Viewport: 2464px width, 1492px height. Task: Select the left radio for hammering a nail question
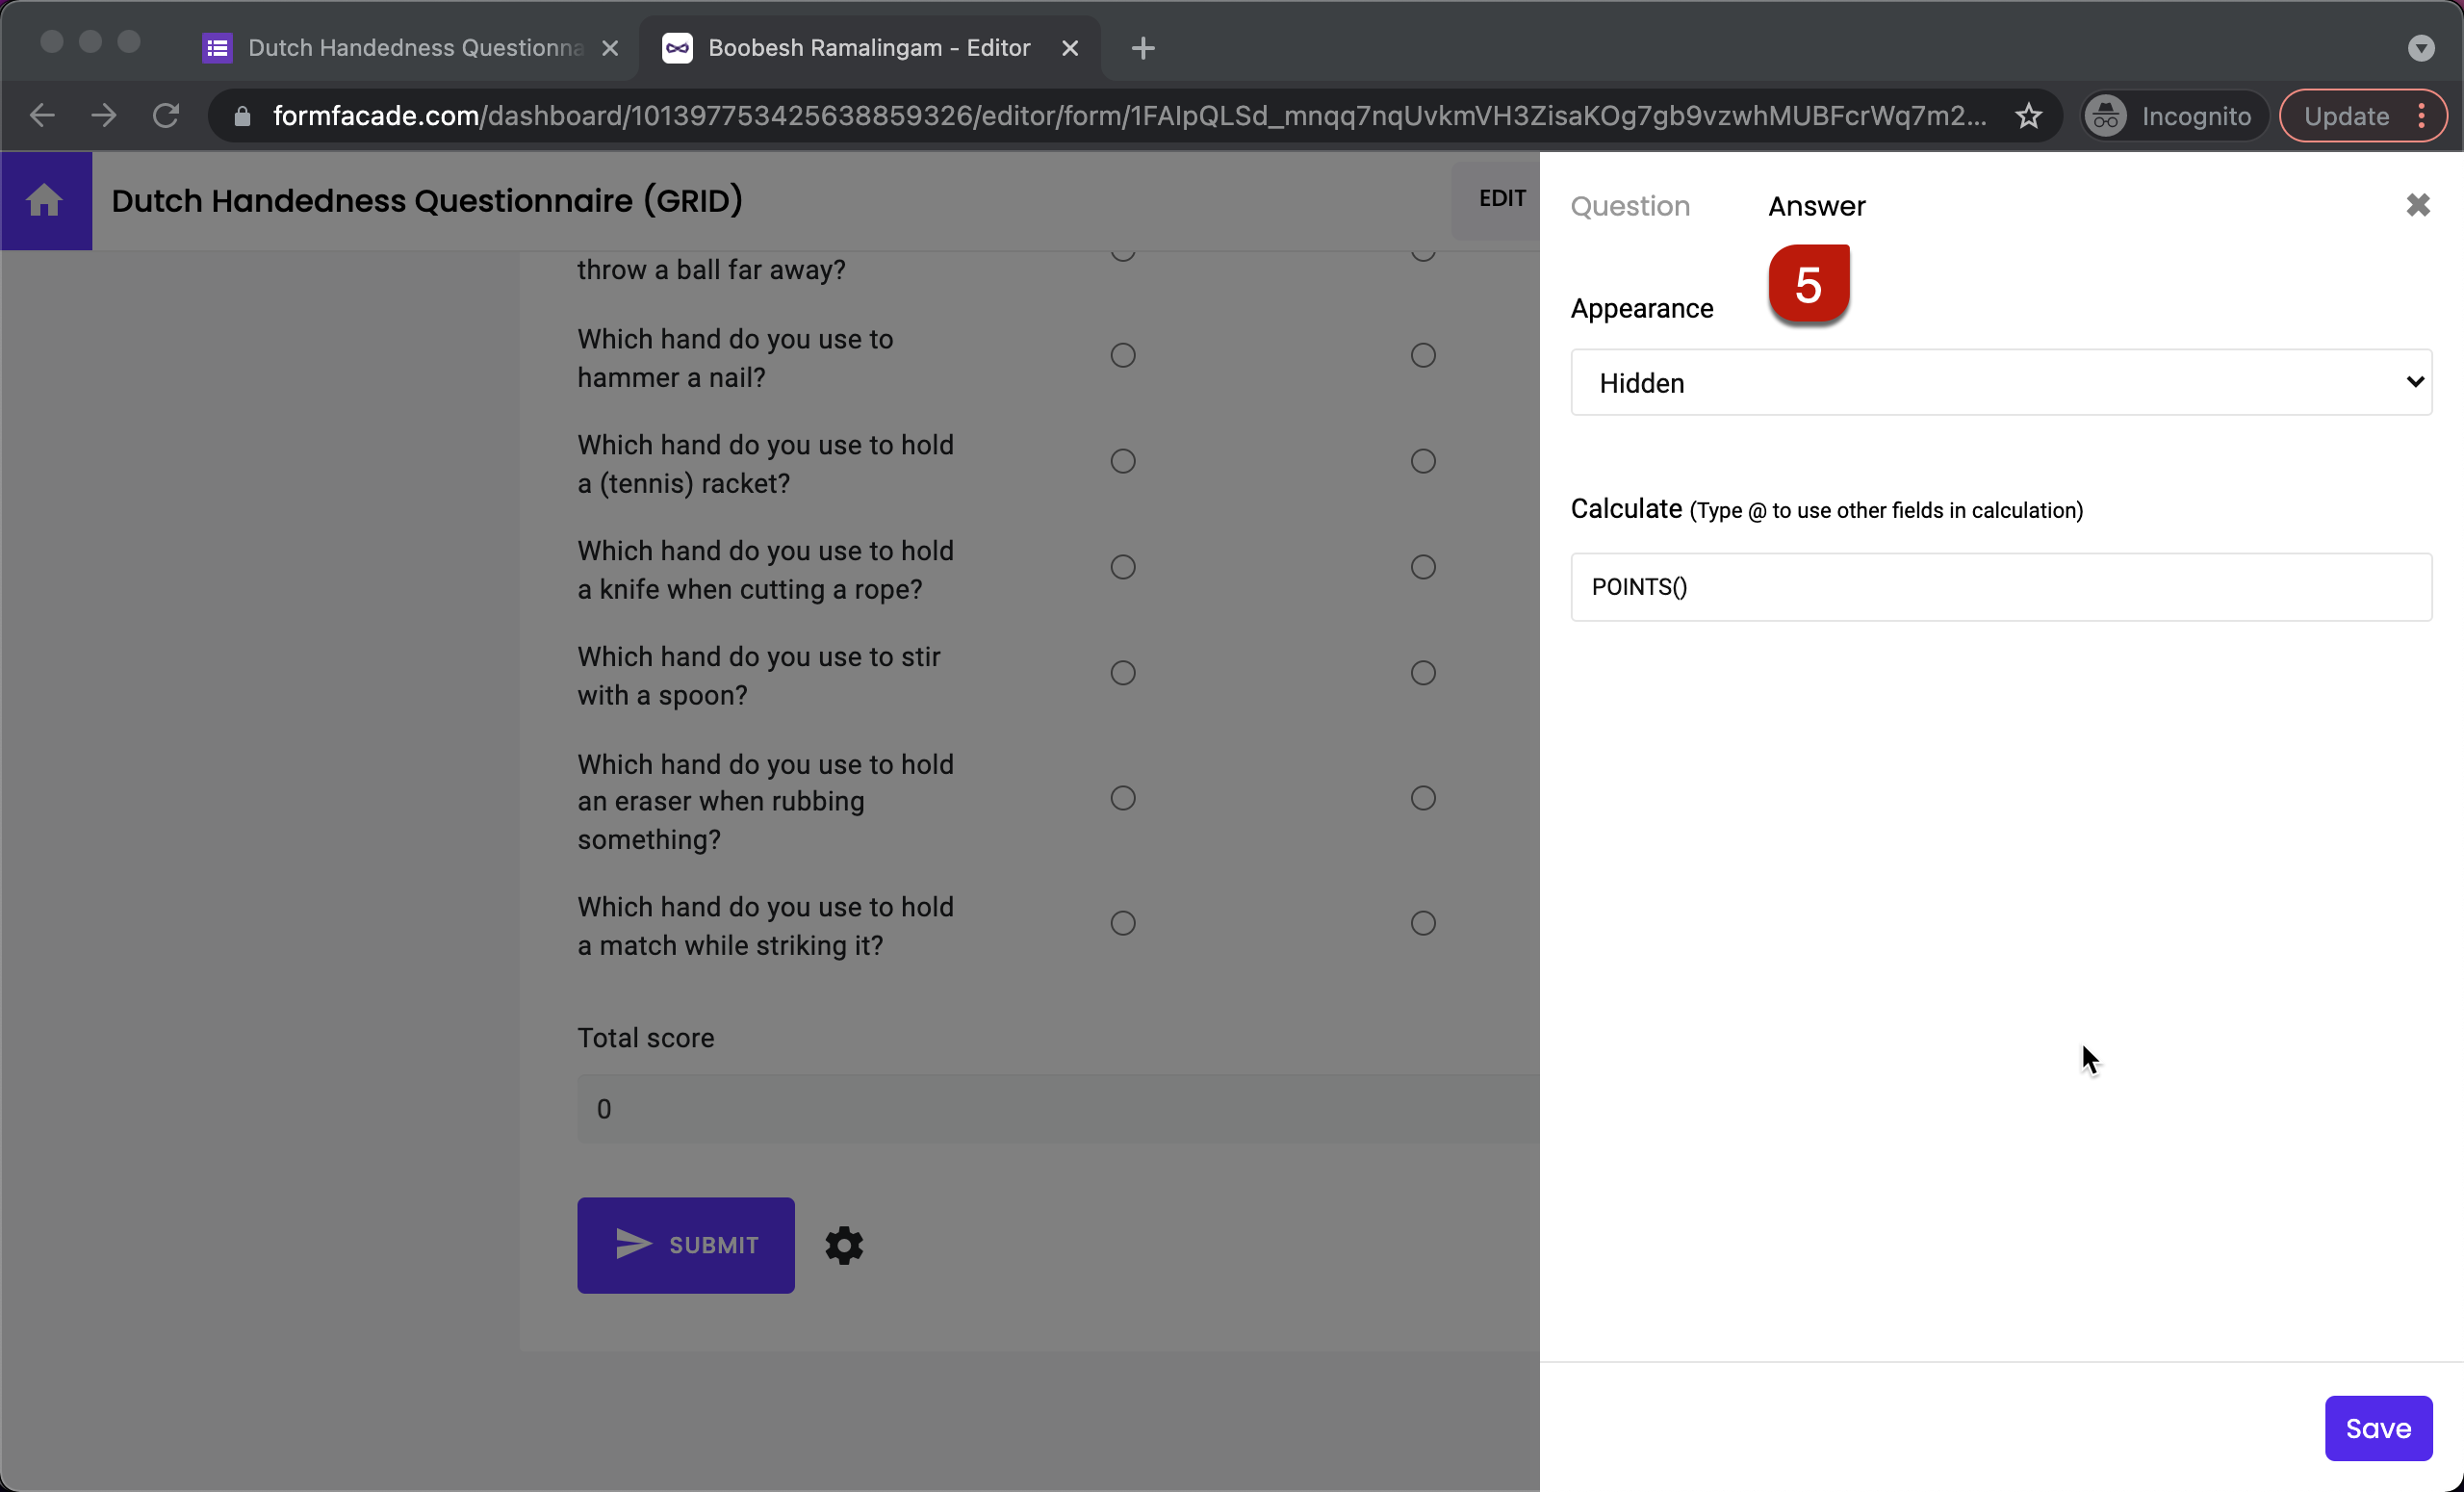(1122, 355)
